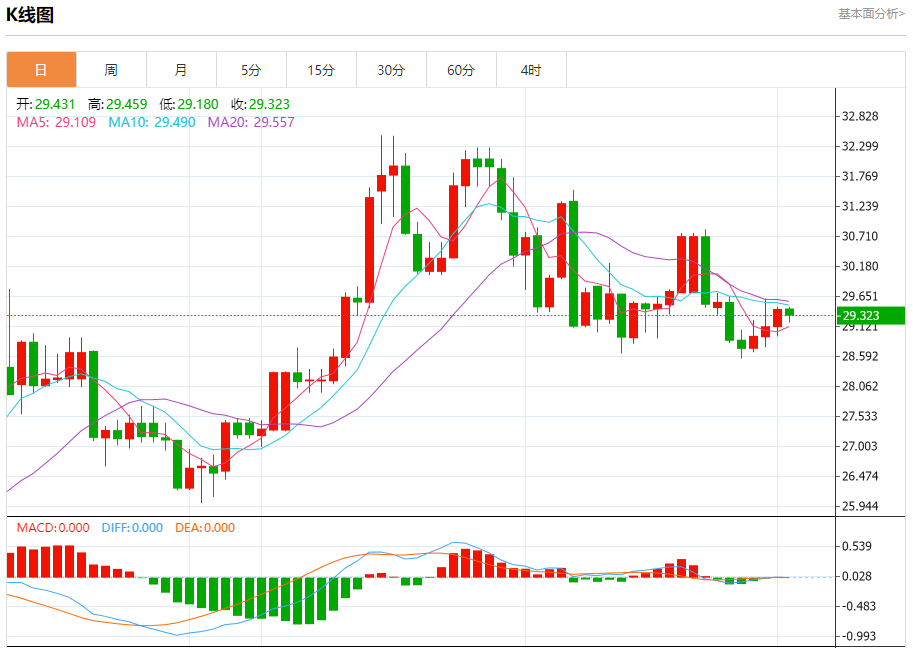Click the MACD: 0.000 indicator label
The width and height of the screenshot is (913, 648).
[53, 528]
